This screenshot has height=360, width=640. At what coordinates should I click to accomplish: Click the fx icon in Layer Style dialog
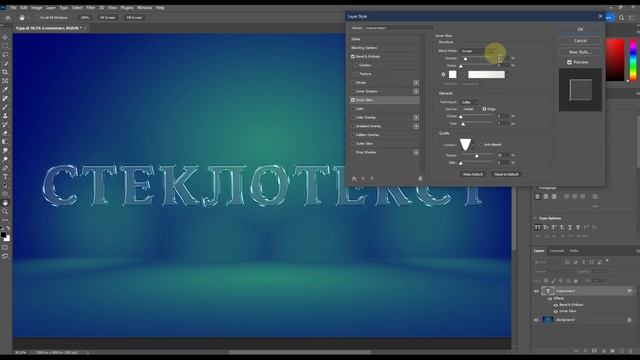(354, 178)
